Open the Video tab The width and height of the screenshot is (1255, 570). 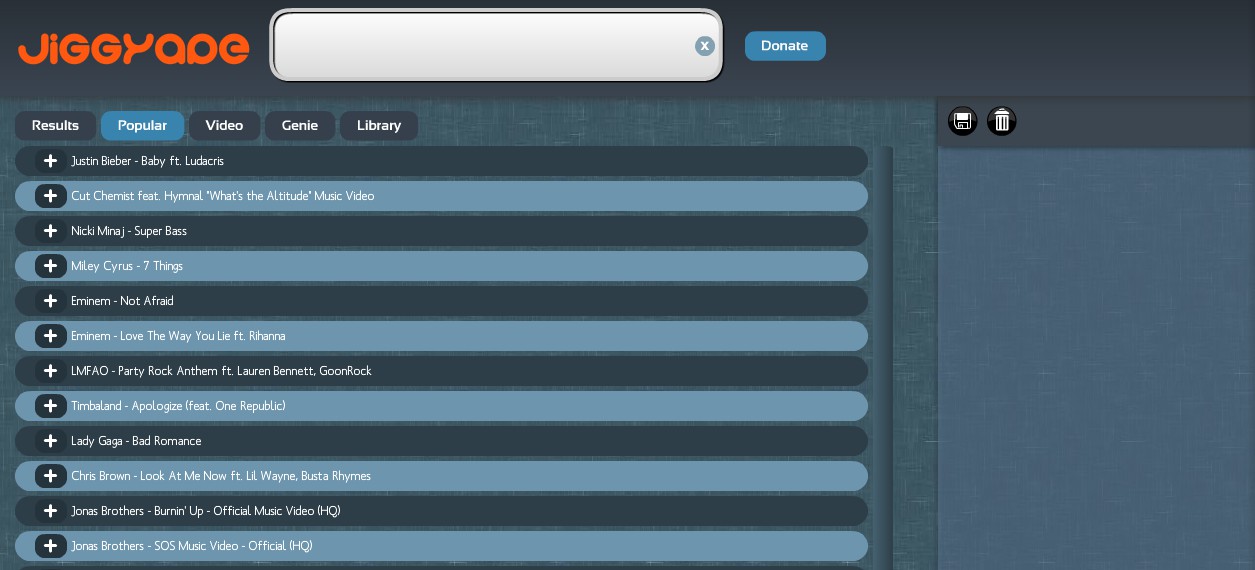pos(224,126)
